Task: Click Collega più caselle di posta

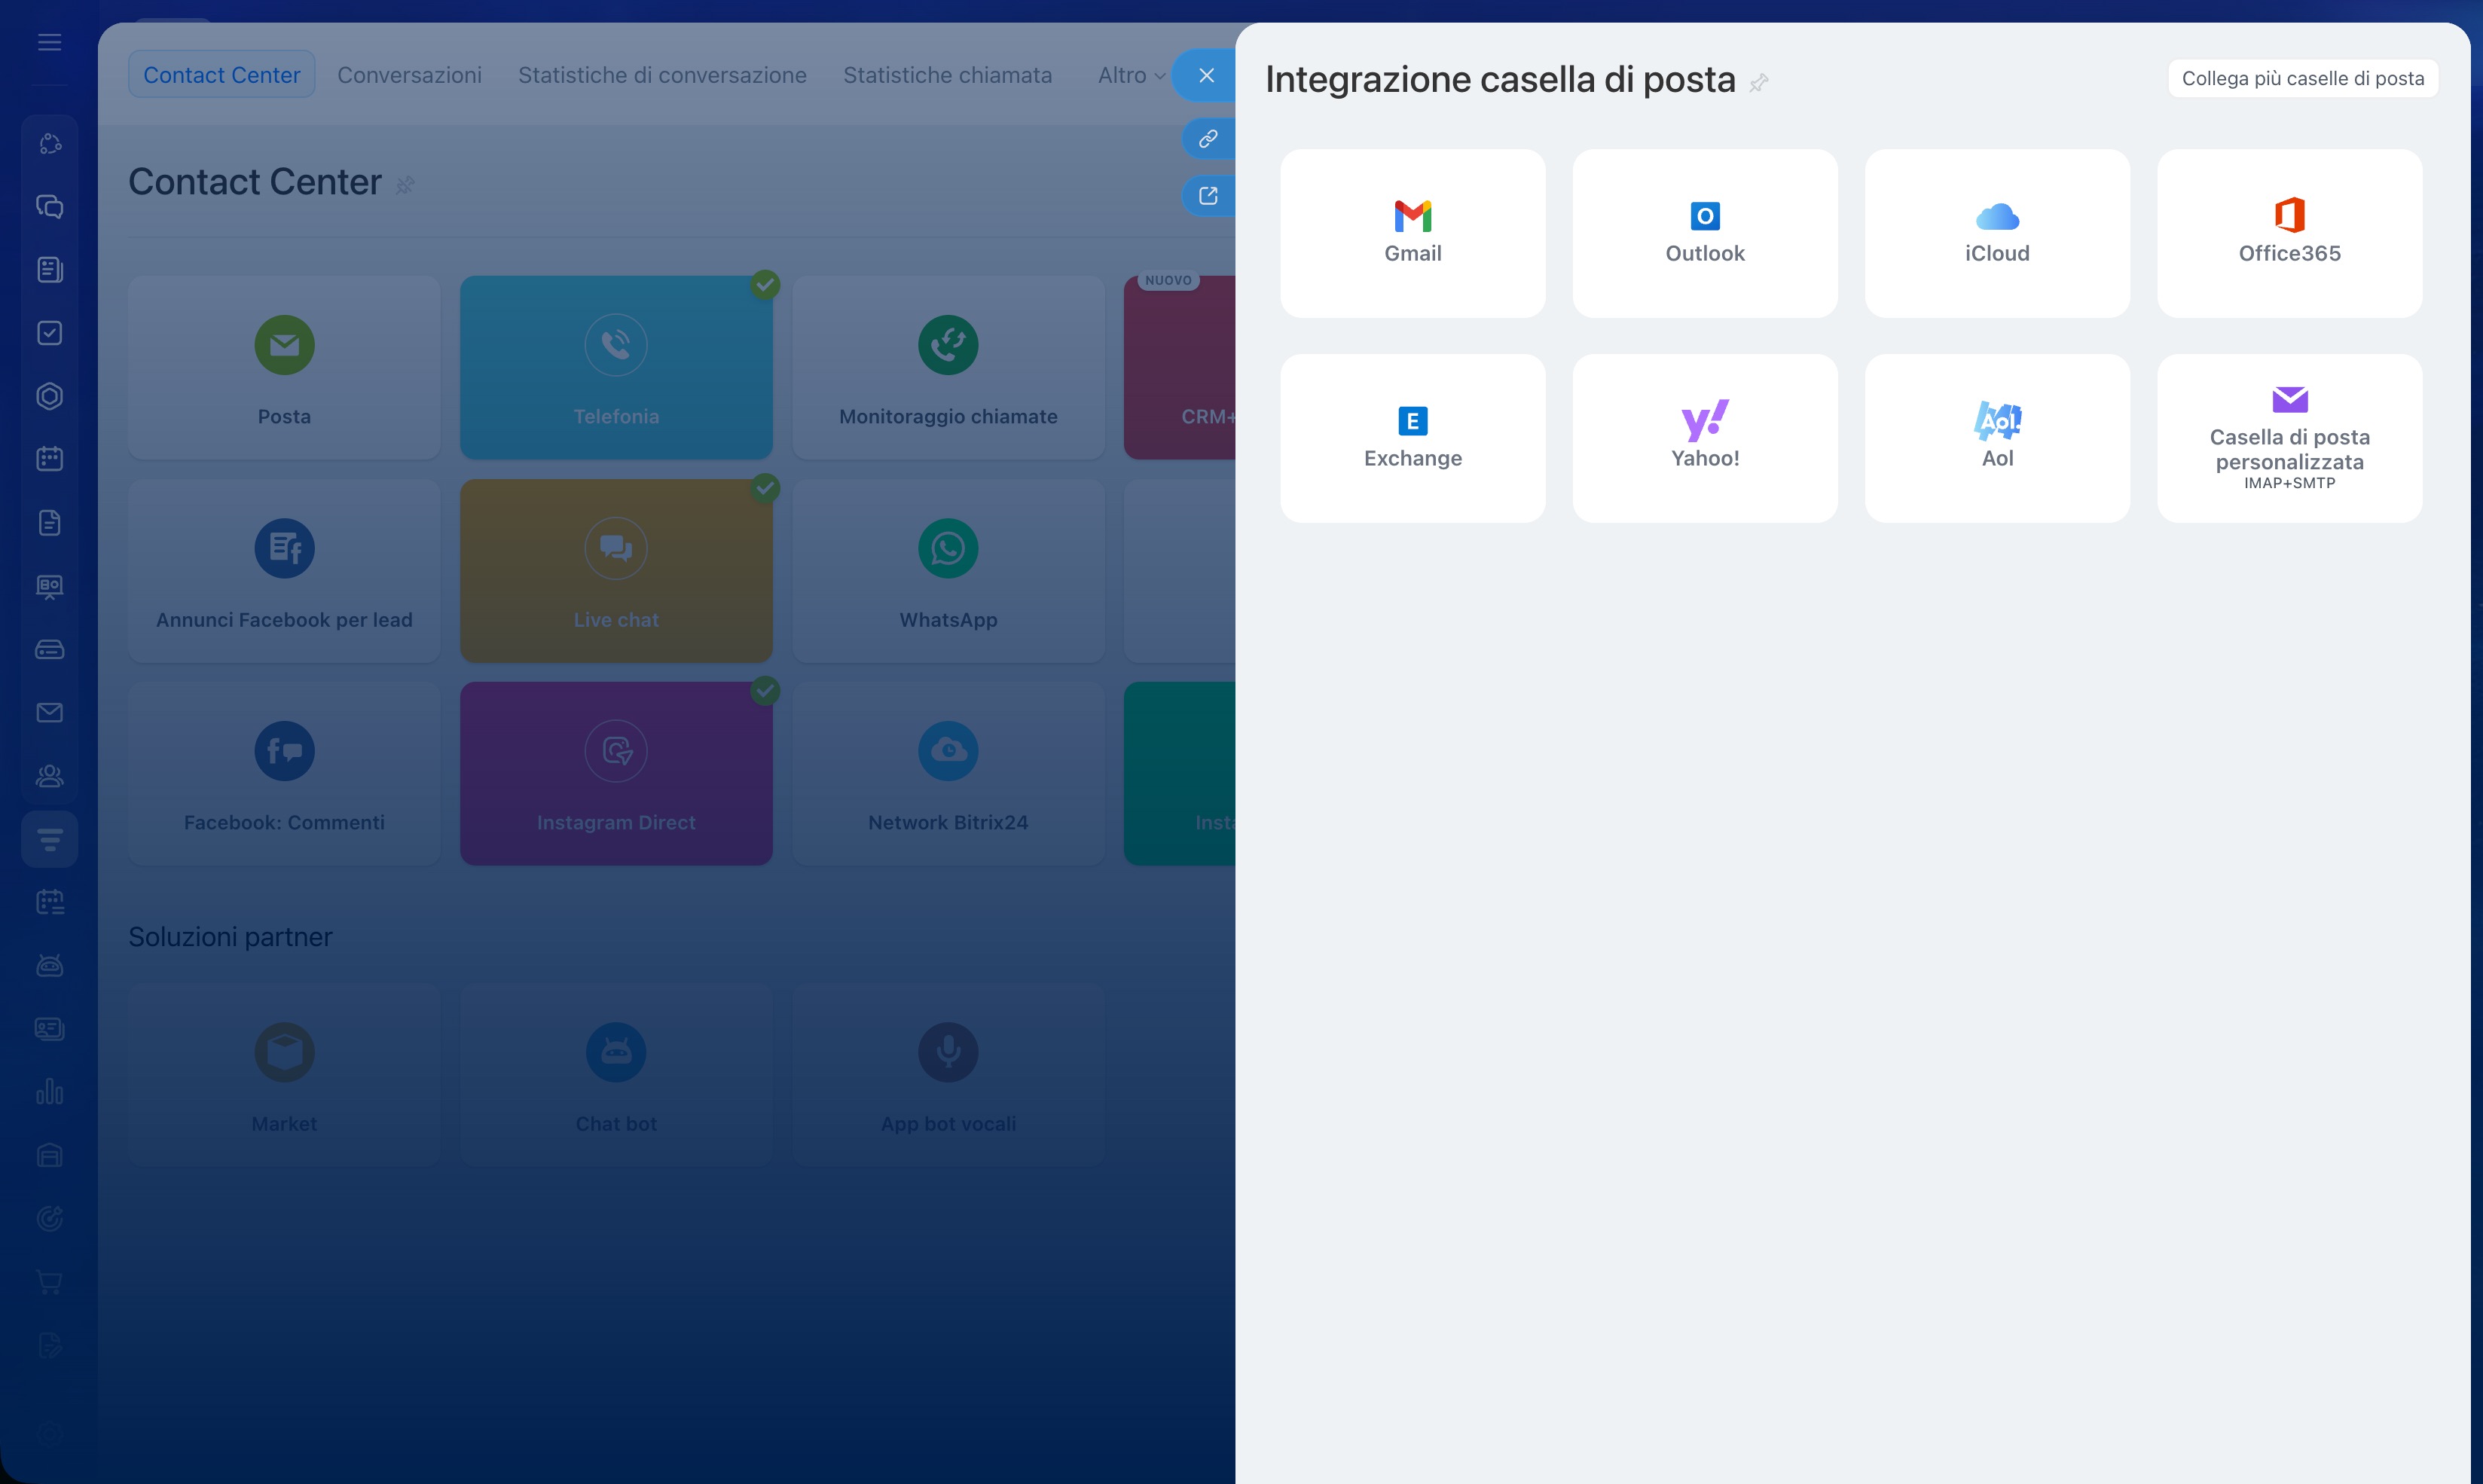Action: pos(2302,78)
